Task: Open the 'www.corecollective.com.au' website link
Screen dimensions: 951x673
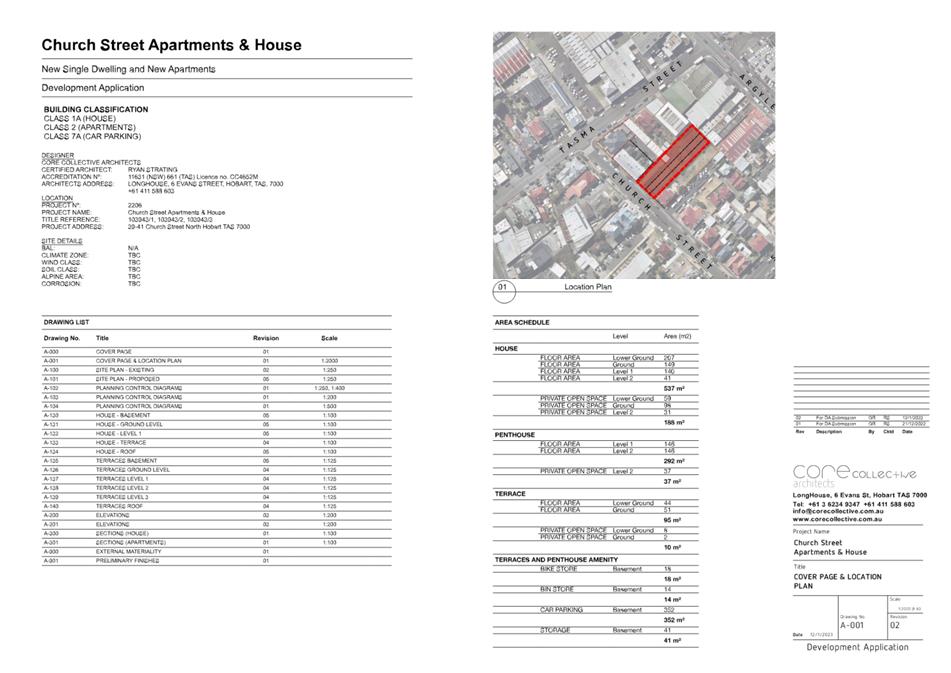Action: tap(837, 519)
